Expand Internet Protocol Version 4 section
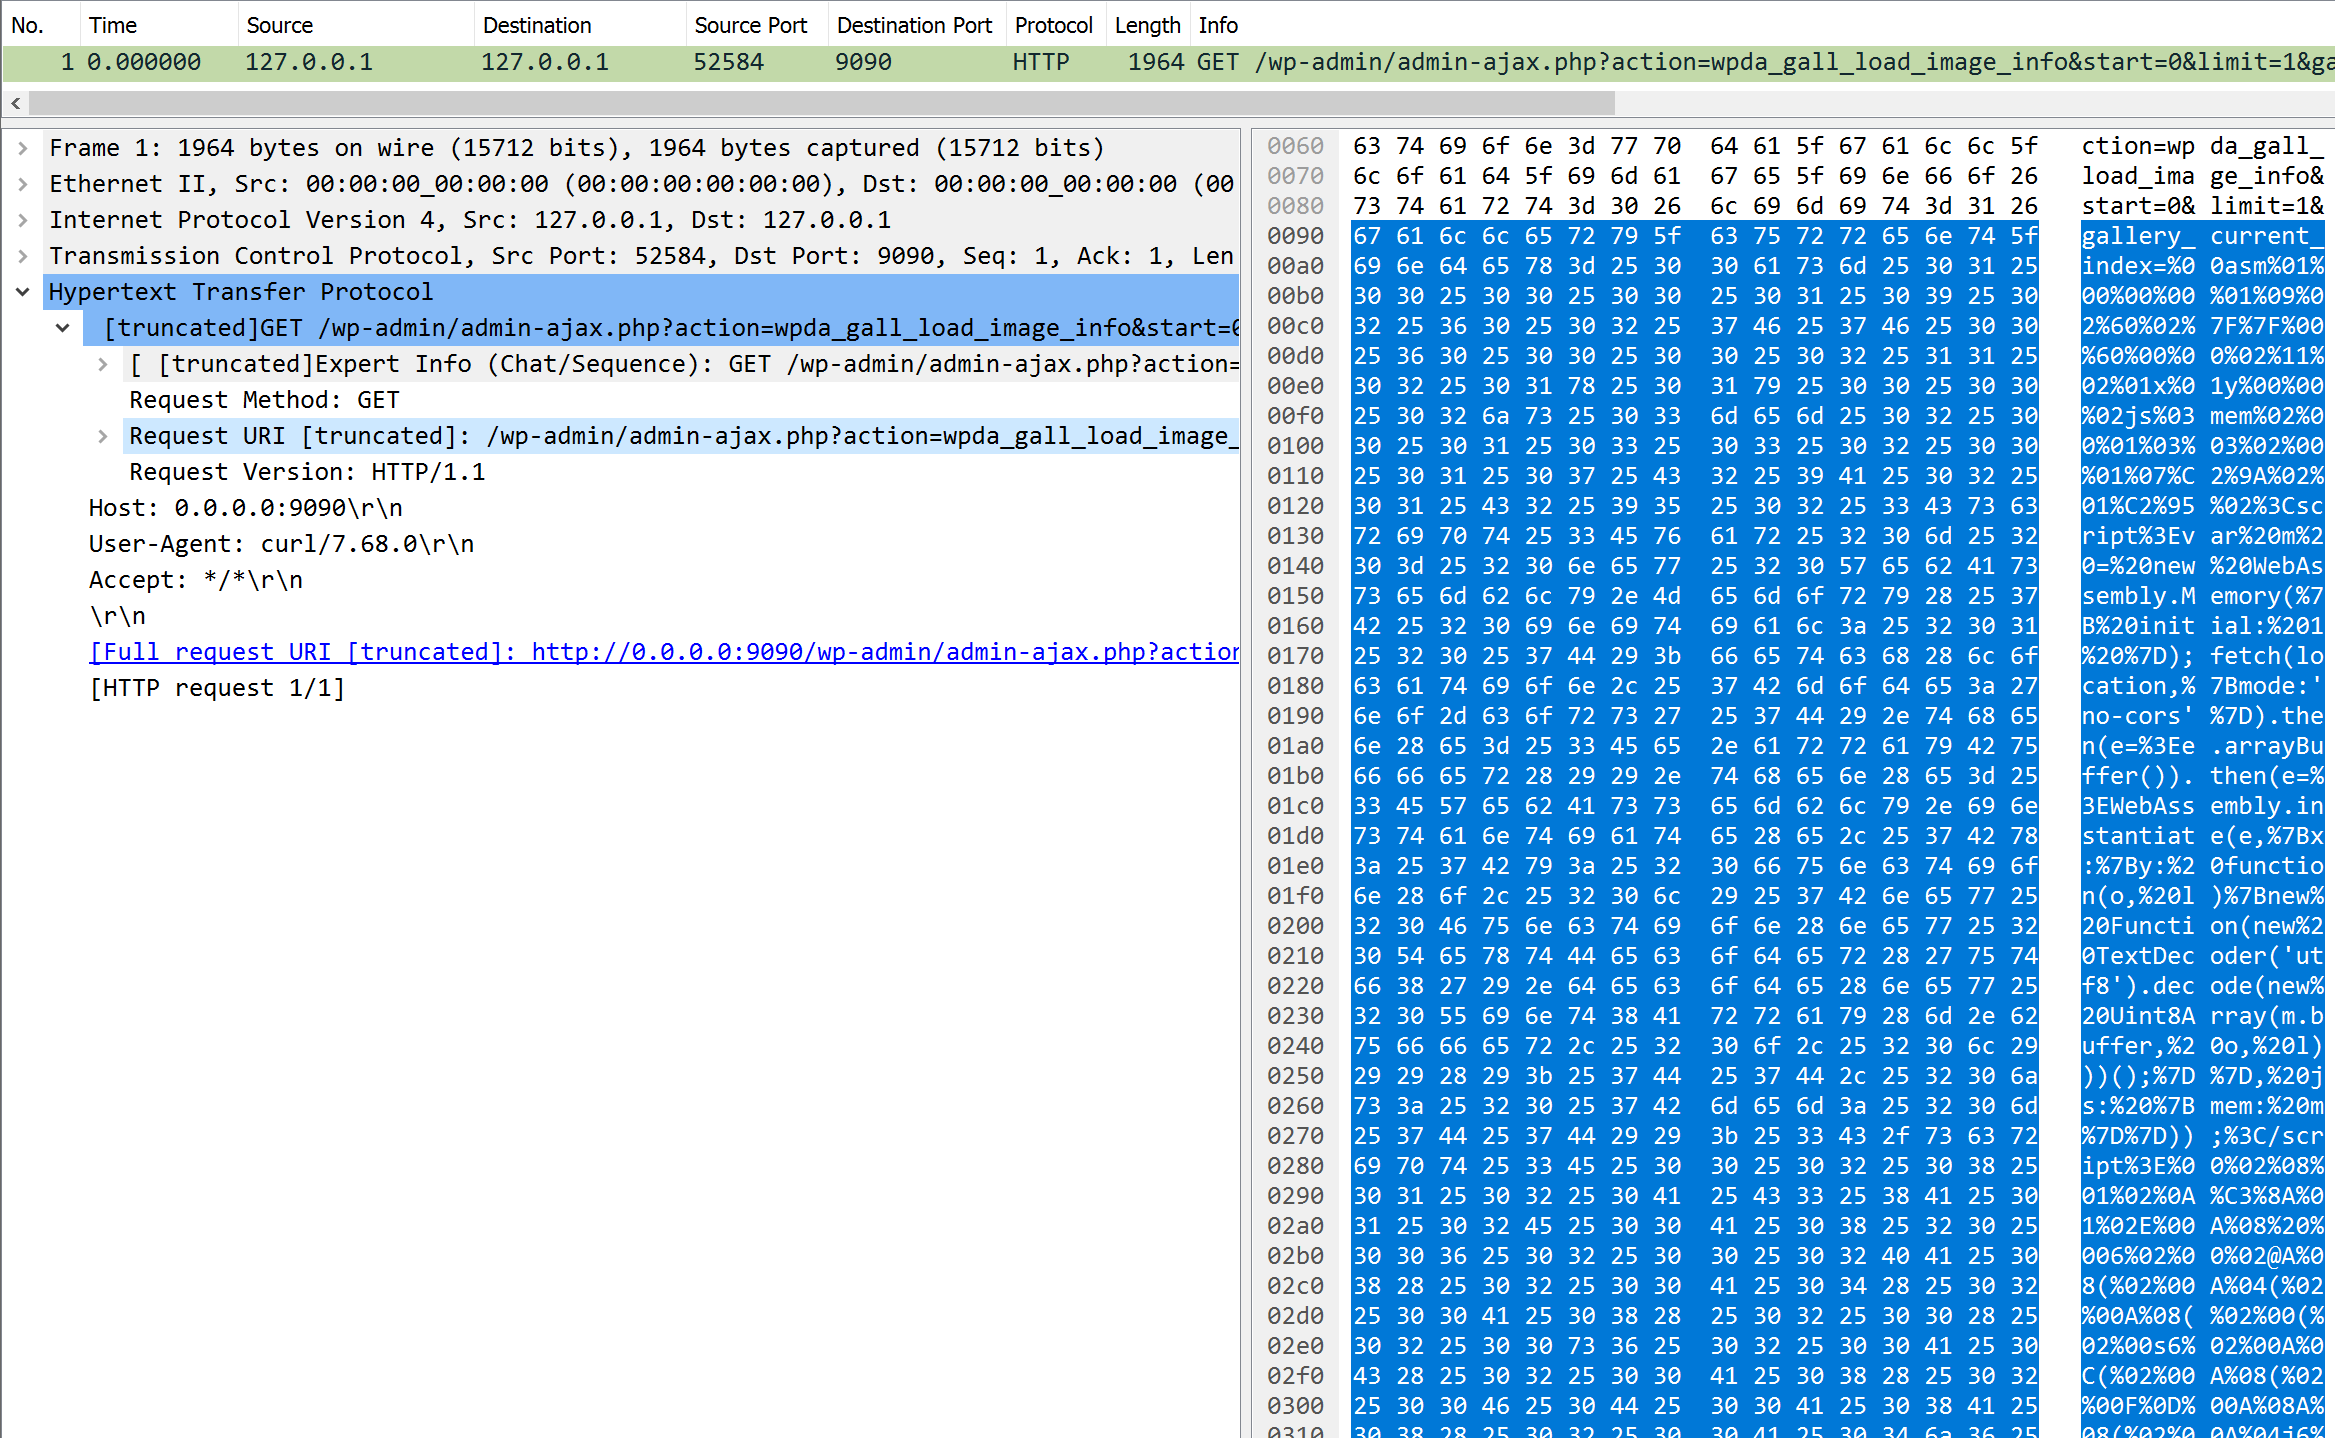The width and height of the screenshot is (2335, 1438). coord(22,220)
